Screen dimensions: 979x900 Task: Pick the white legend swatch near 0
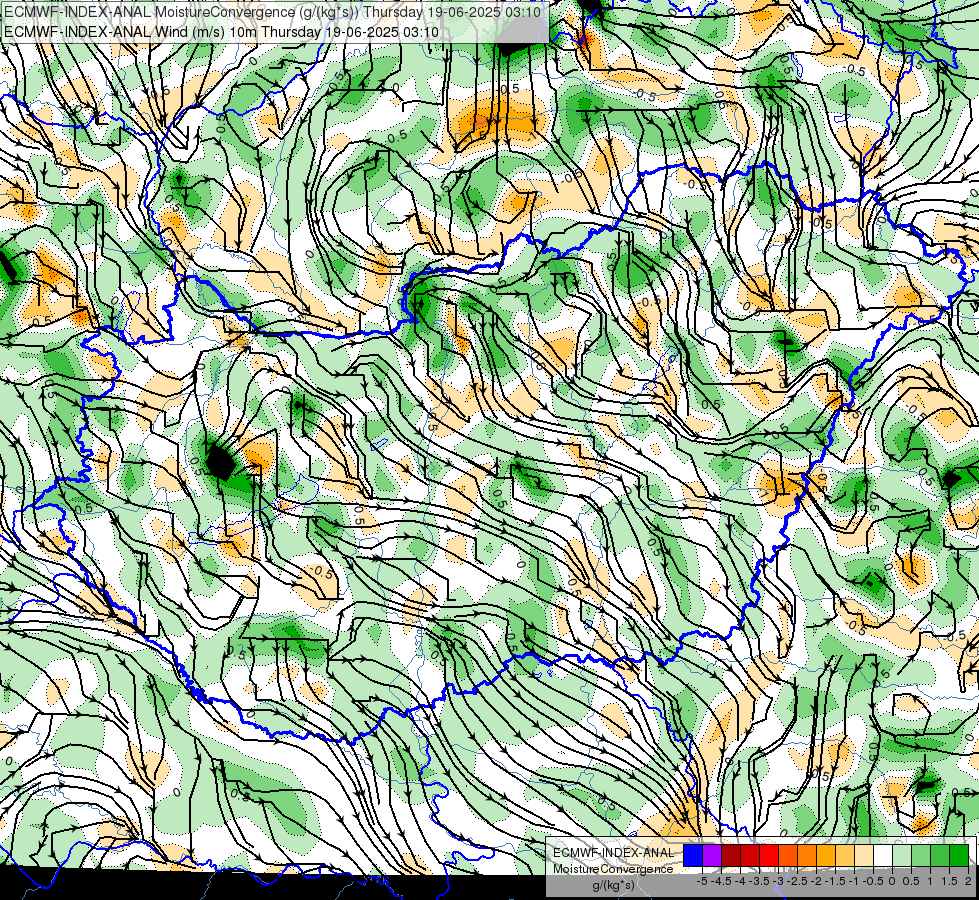883,856
